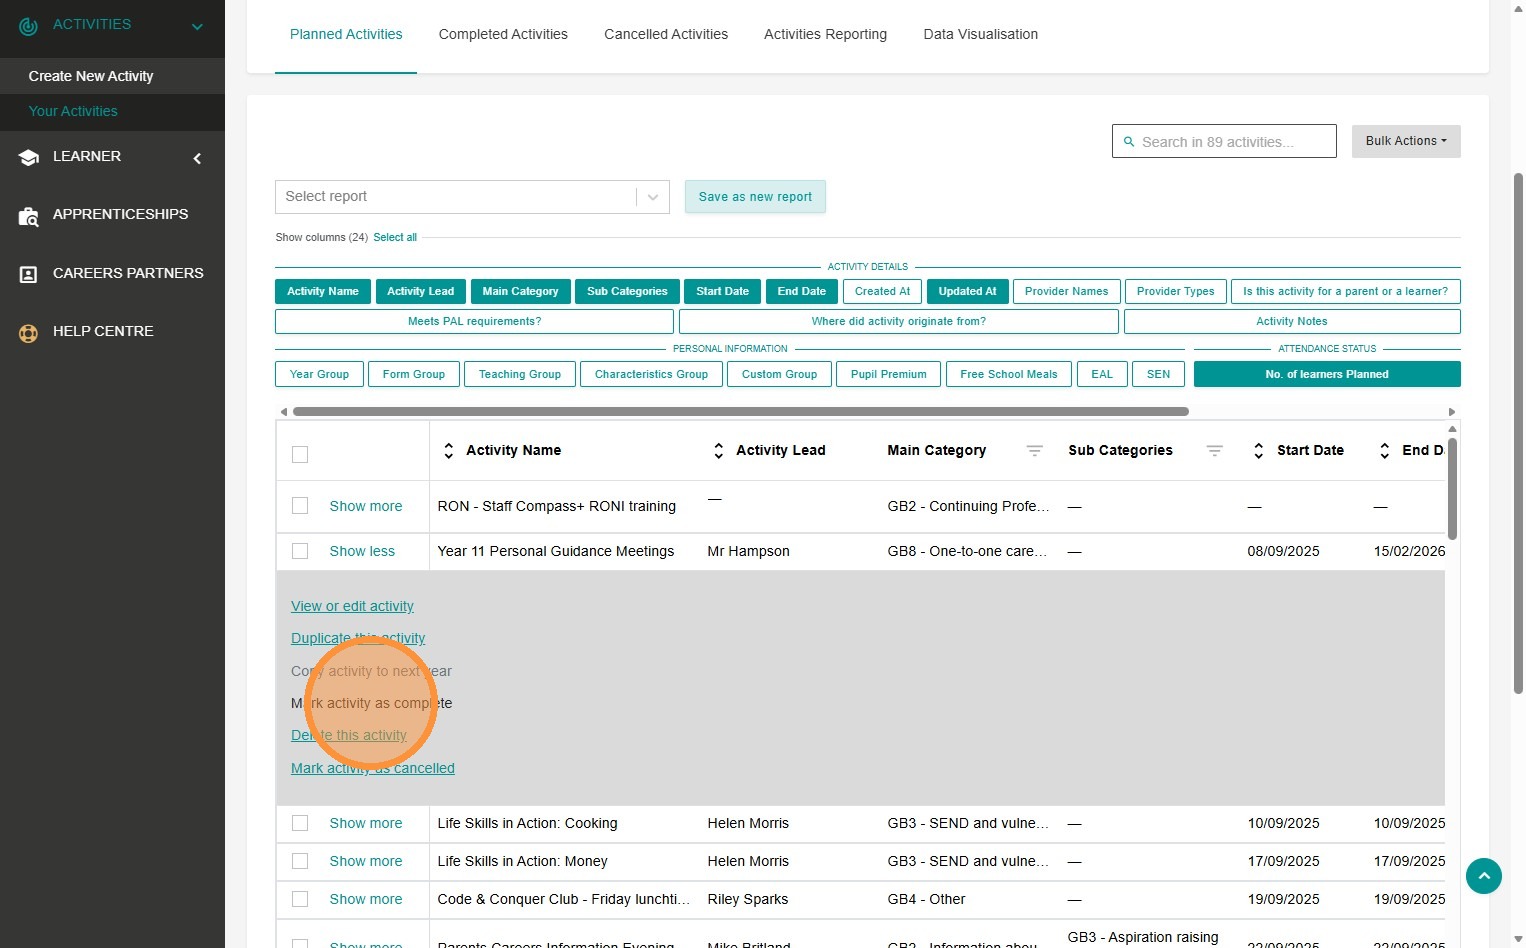Click Mark activity as cancelled link
The width and height of the screenshot is (1526, 948).
373,768
